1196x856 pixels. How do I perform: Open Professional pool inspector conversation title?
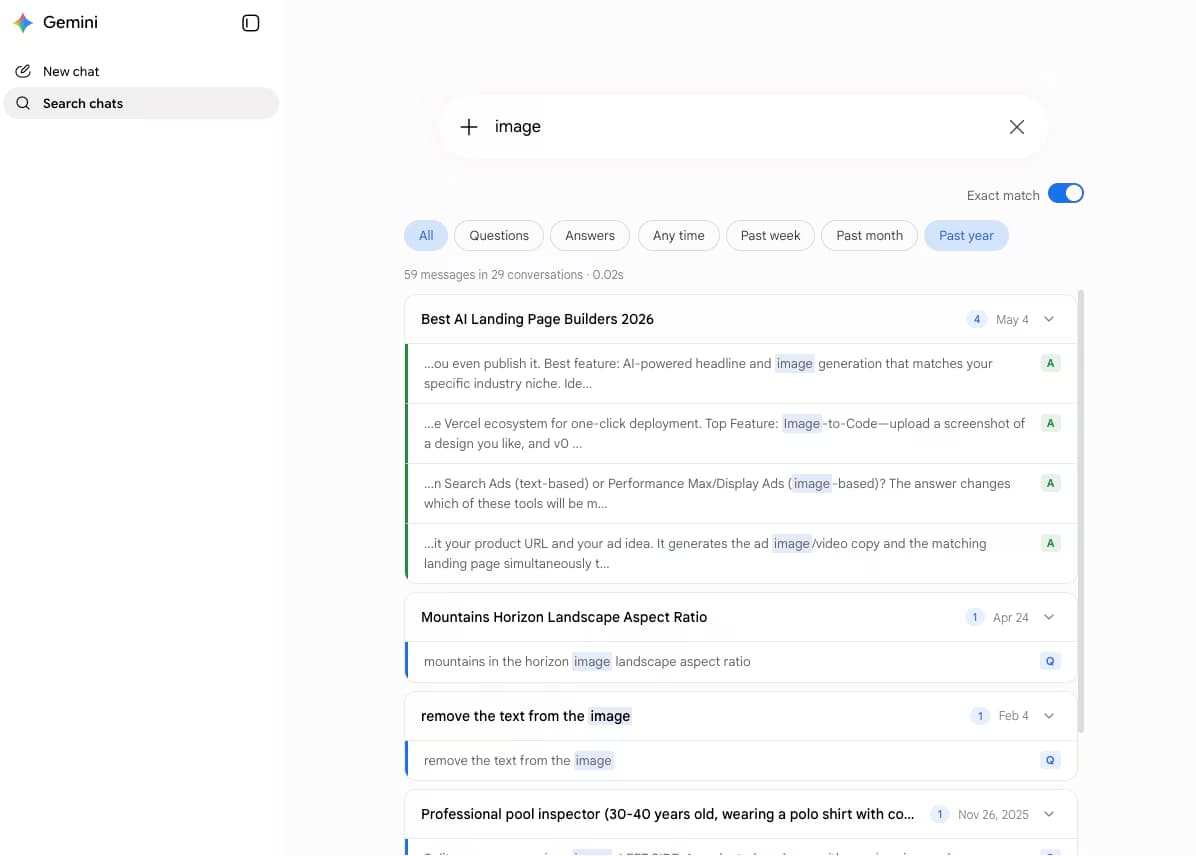tap(667, 814)
